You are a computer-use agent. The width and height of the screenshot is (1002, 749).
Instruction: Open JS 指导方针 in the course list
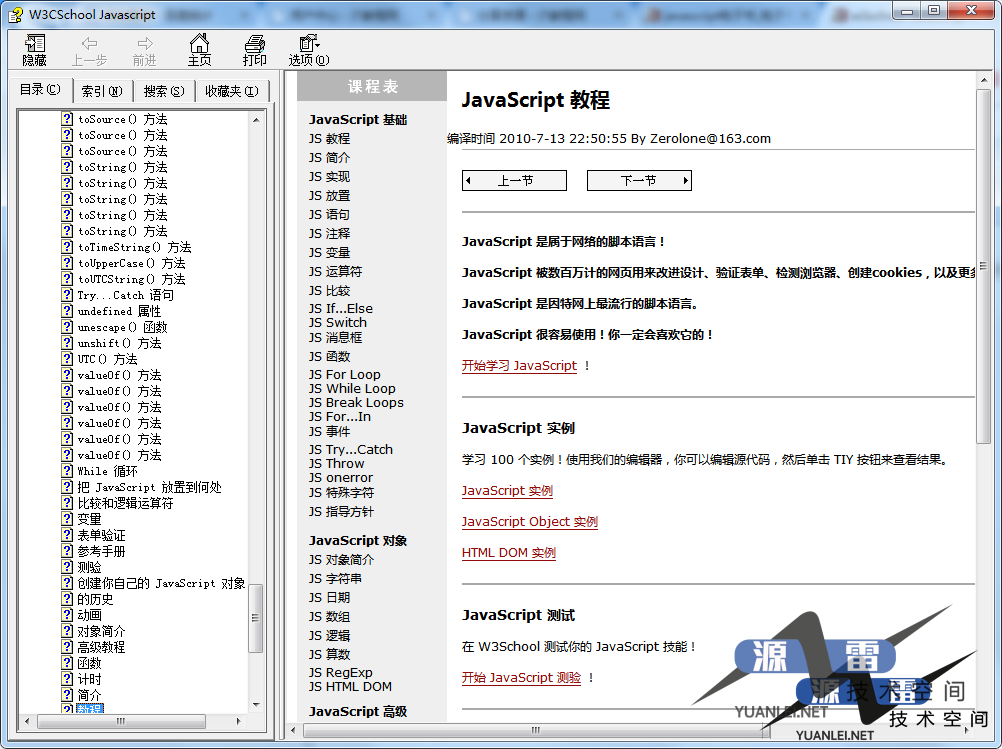[x=341, y=511]
